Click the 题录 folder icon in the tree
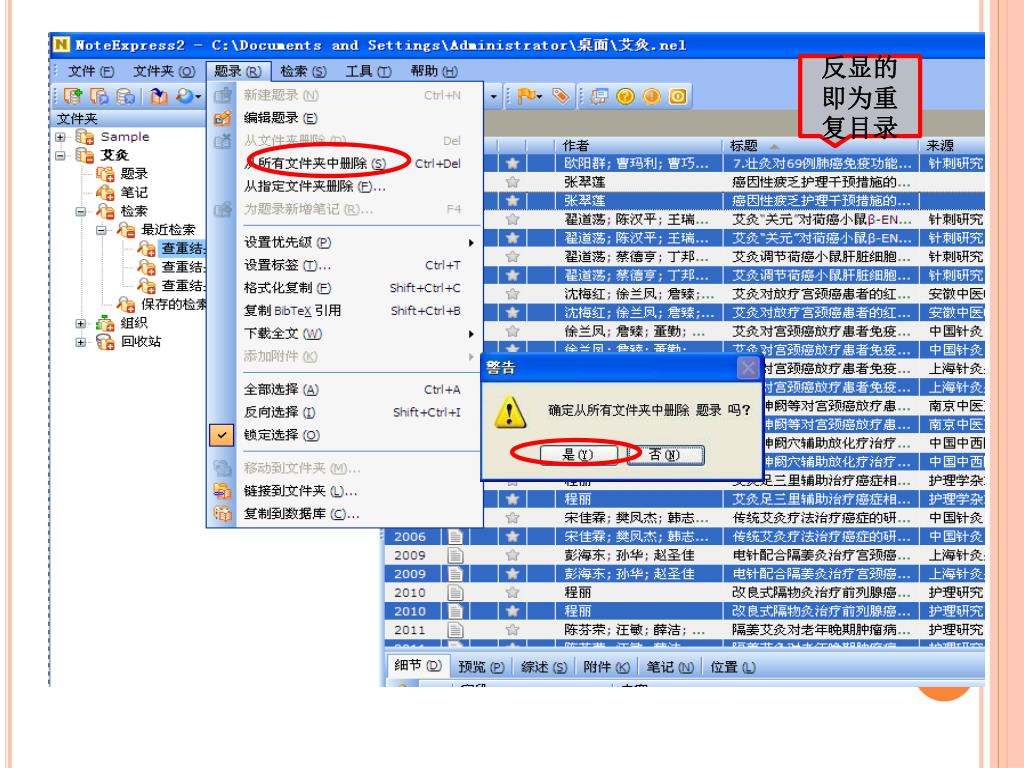 pyautogui.click(x=104, y=174)
